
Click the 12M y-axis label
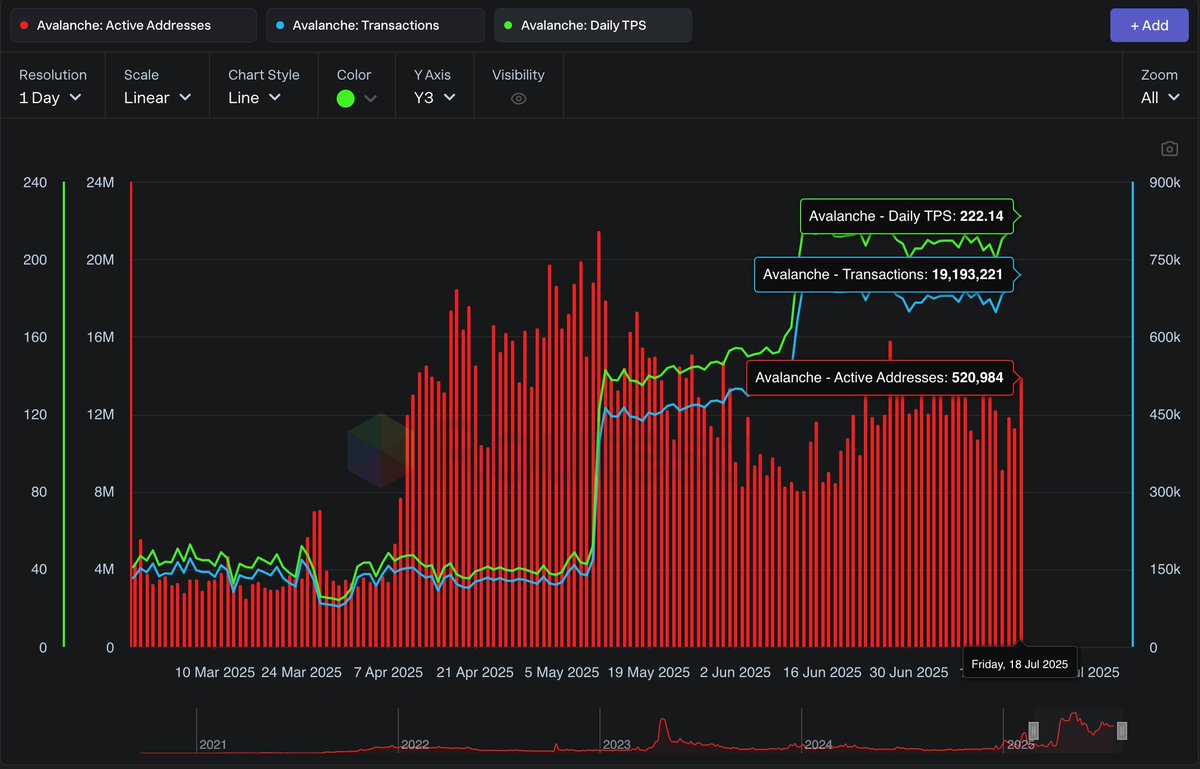[x=101, y=415]
